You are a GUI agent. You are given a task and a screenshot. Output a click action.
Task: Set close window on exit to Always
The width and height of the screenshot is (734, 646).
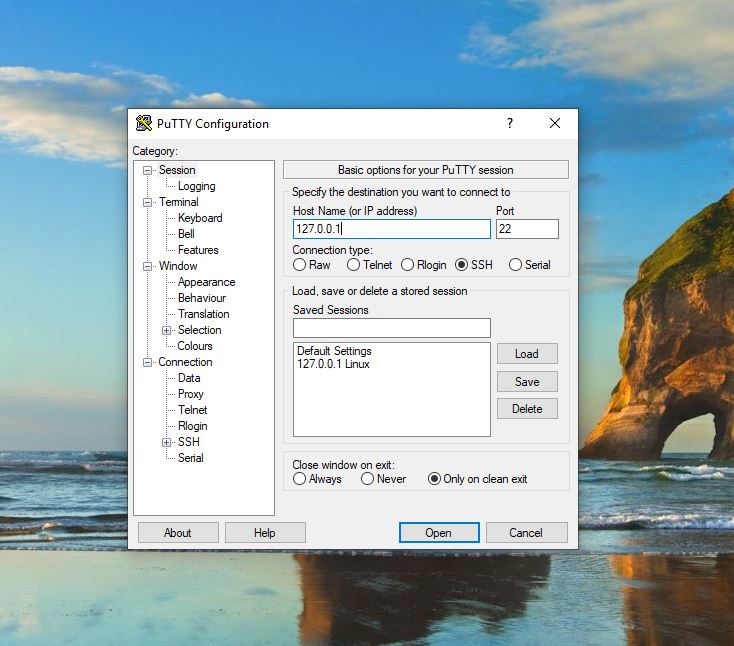(x=300, y=479)
